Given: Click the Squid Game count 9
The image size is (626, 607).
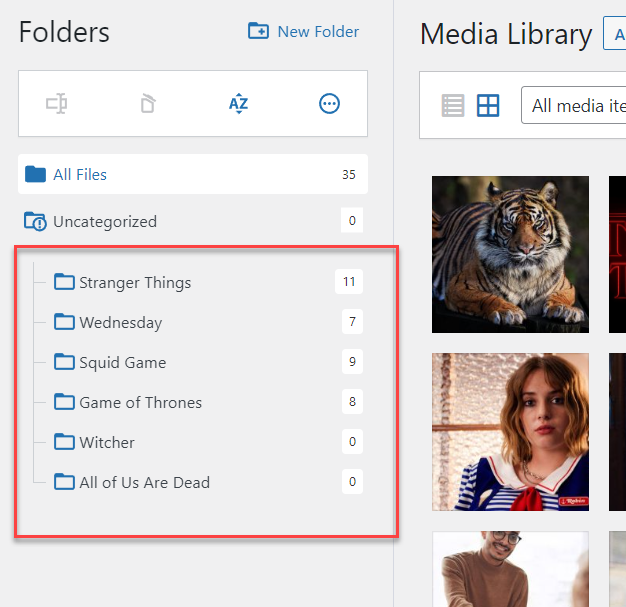Looking at the screenshot, I should tap(352, 361).
